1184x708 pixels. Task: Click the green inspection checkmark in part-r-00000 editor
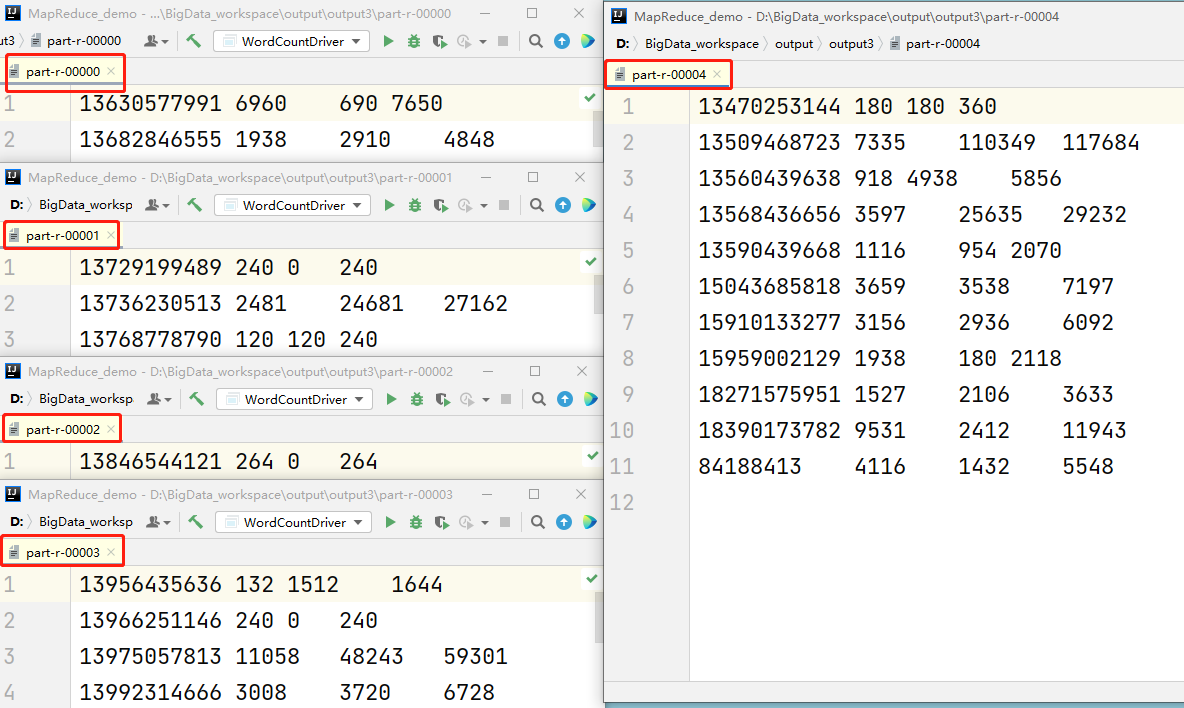coord(590,97)
